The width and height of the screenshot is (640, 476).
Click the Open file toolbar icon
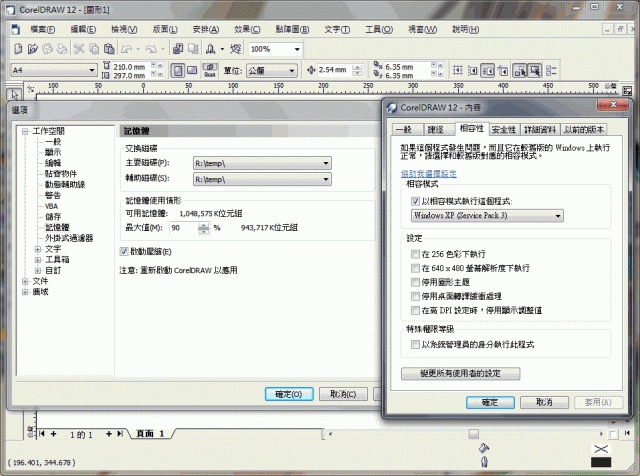pyautogui.click(x=32, y=49)
